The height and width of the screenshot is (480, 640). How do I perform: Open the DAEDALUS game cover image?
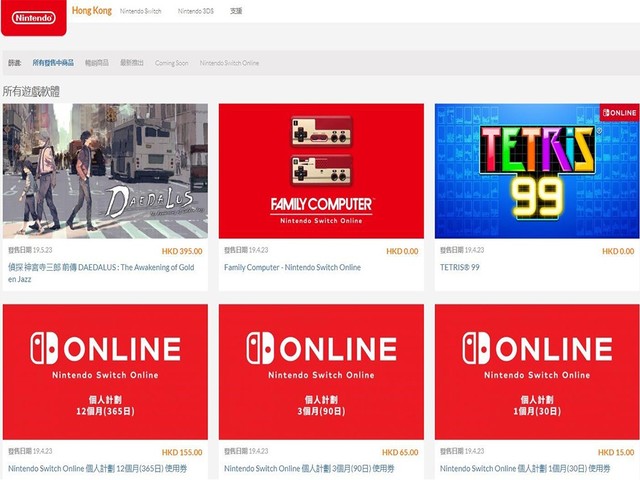(105, 171)
